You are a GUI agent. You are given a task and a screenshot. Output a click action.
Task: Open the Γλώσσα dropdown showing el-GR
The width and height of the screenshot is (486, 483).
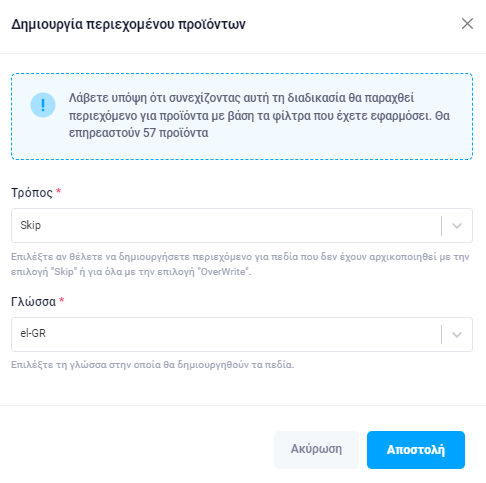pos(242,334)
